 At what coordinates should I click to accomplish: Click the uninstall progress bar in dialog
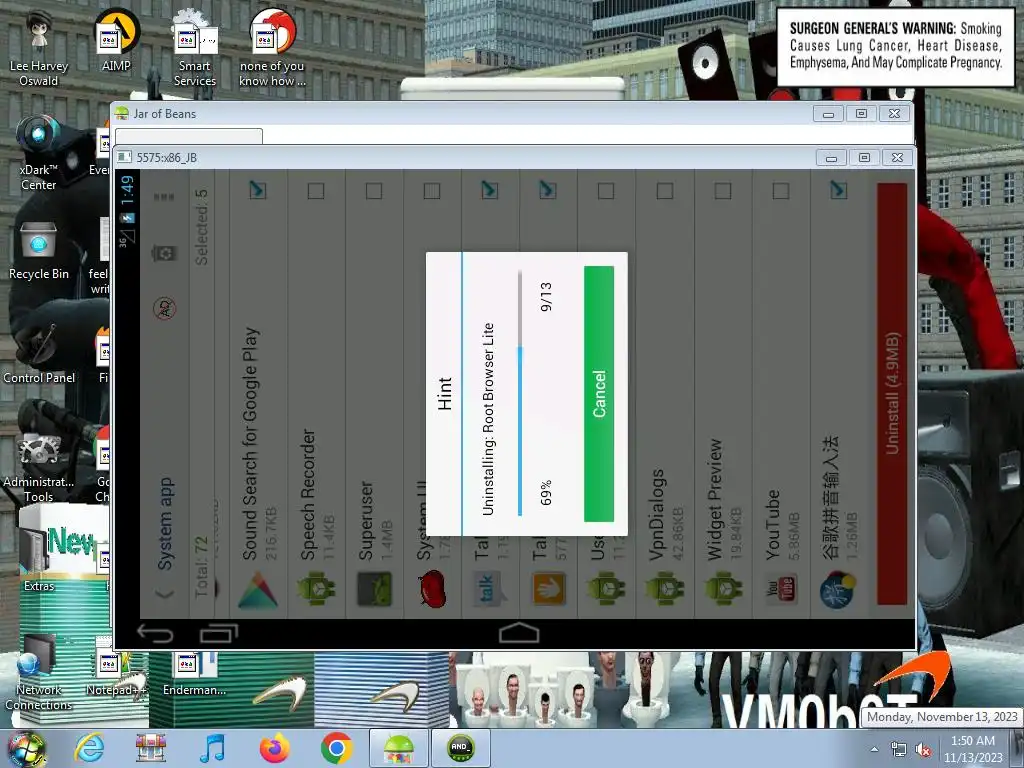click(520, 394)
